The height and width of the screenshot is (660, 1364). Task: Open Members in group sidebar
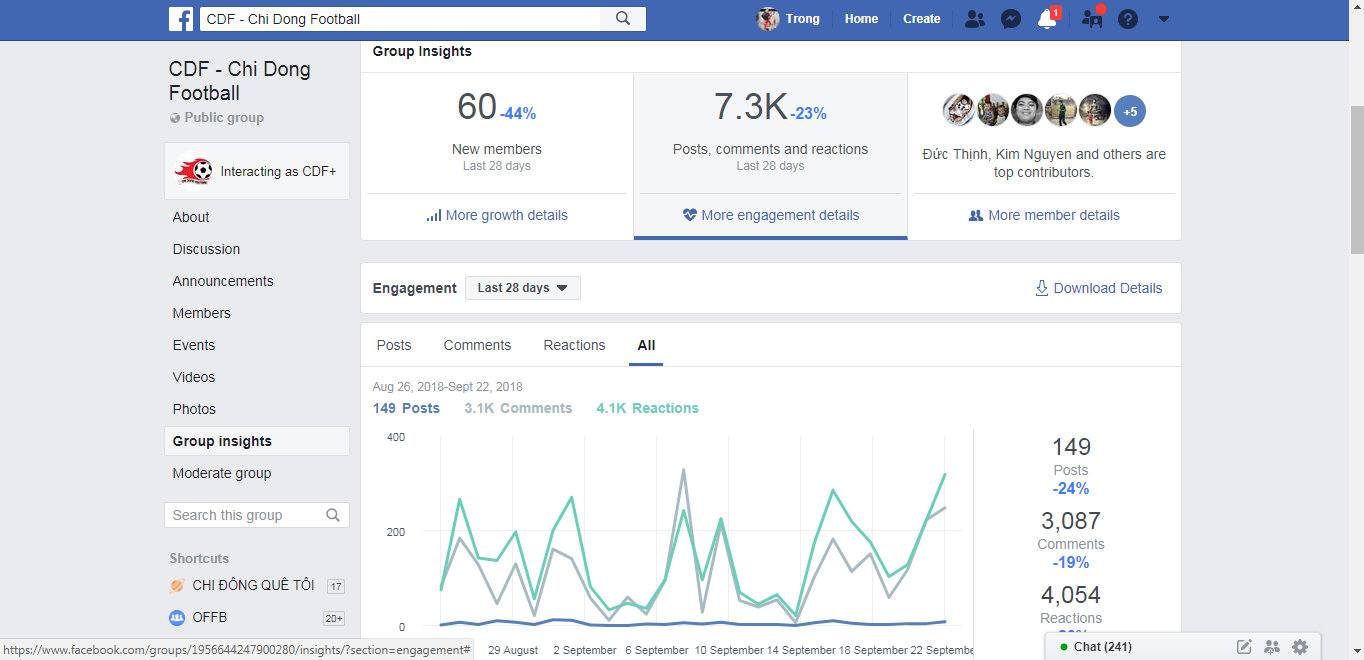pyautogui.click(x=201, y=313)
